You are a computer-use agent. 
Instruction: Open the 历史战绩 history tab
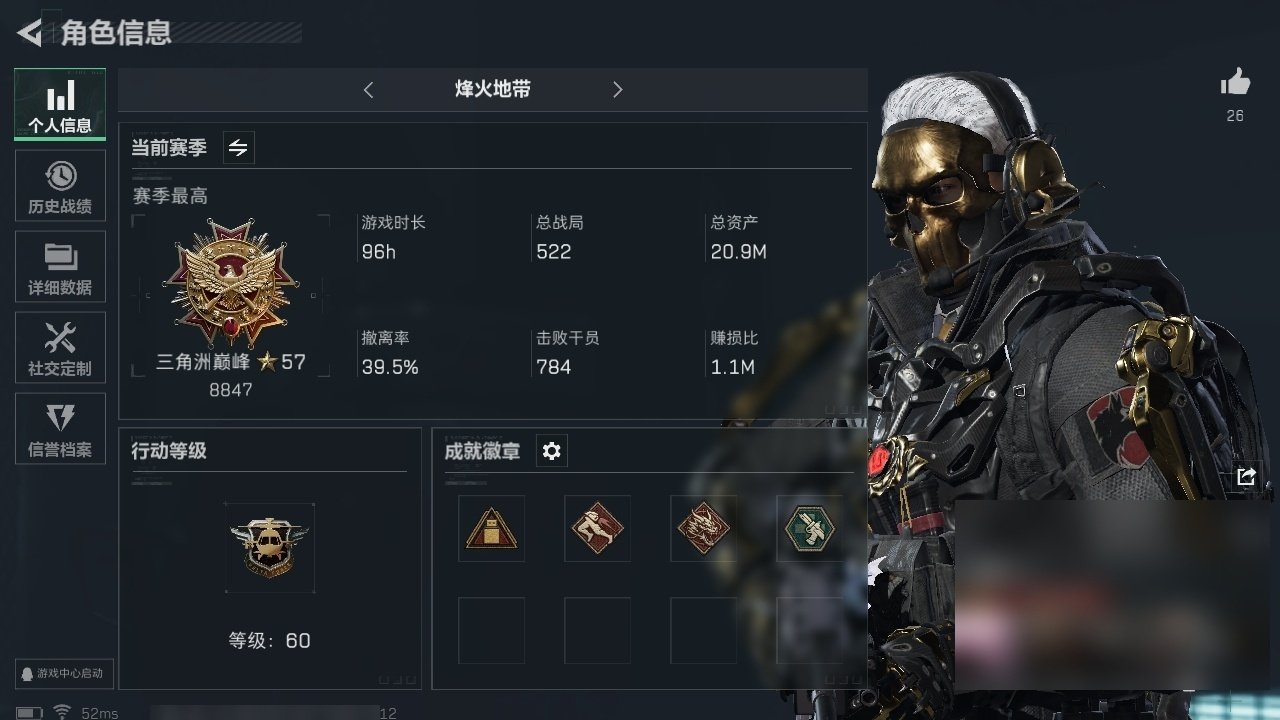click(x=60, y=186)
